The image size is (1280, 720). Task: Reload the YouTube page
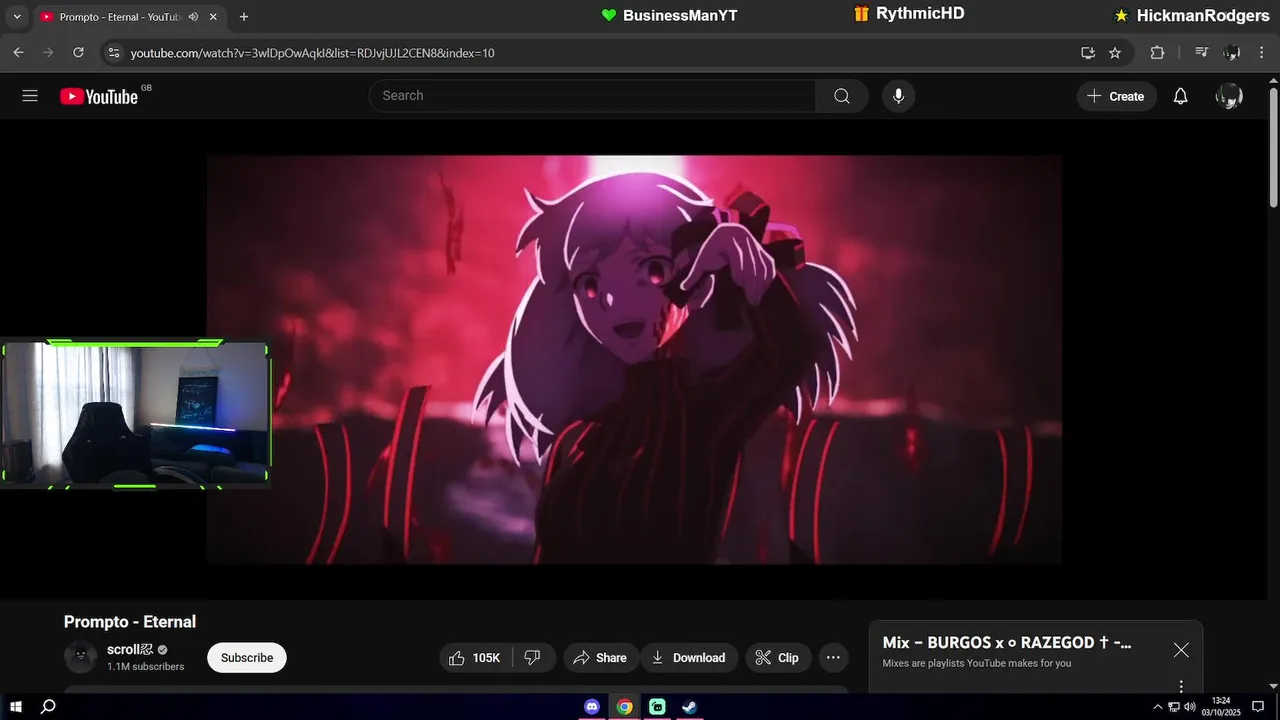[77, 53]
